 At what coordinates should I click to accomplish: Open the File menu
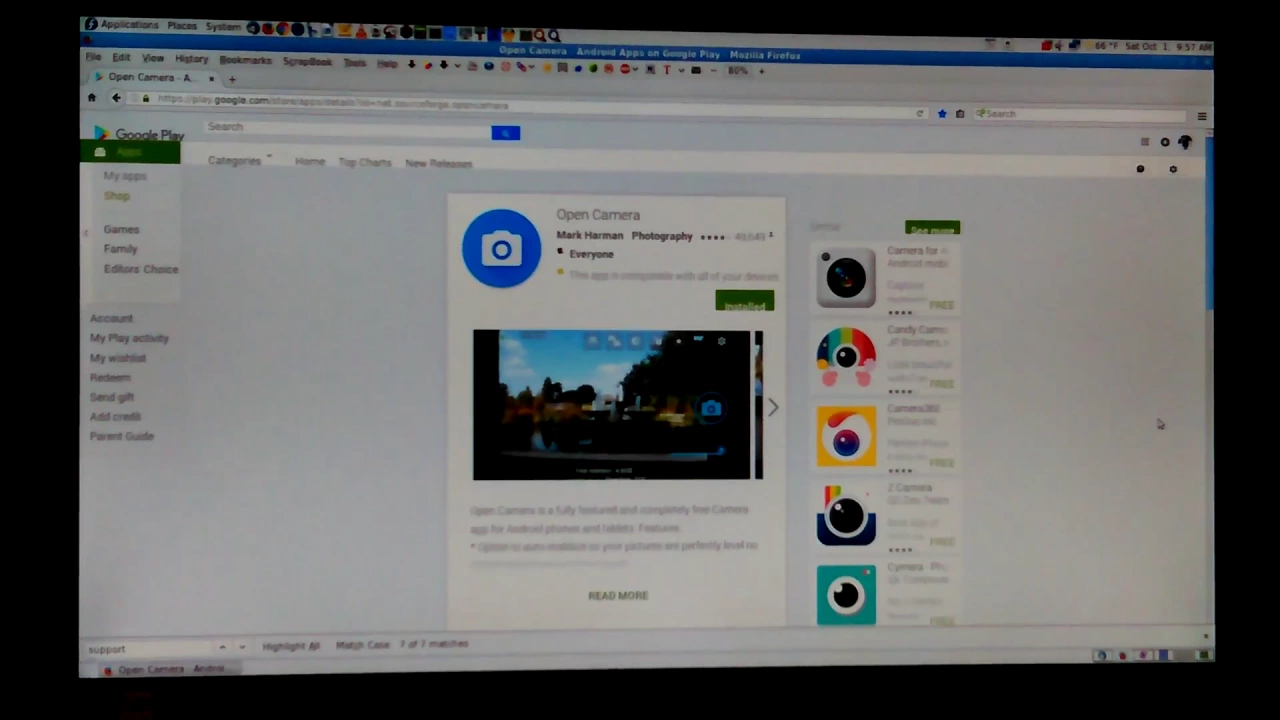pos(93,57)
